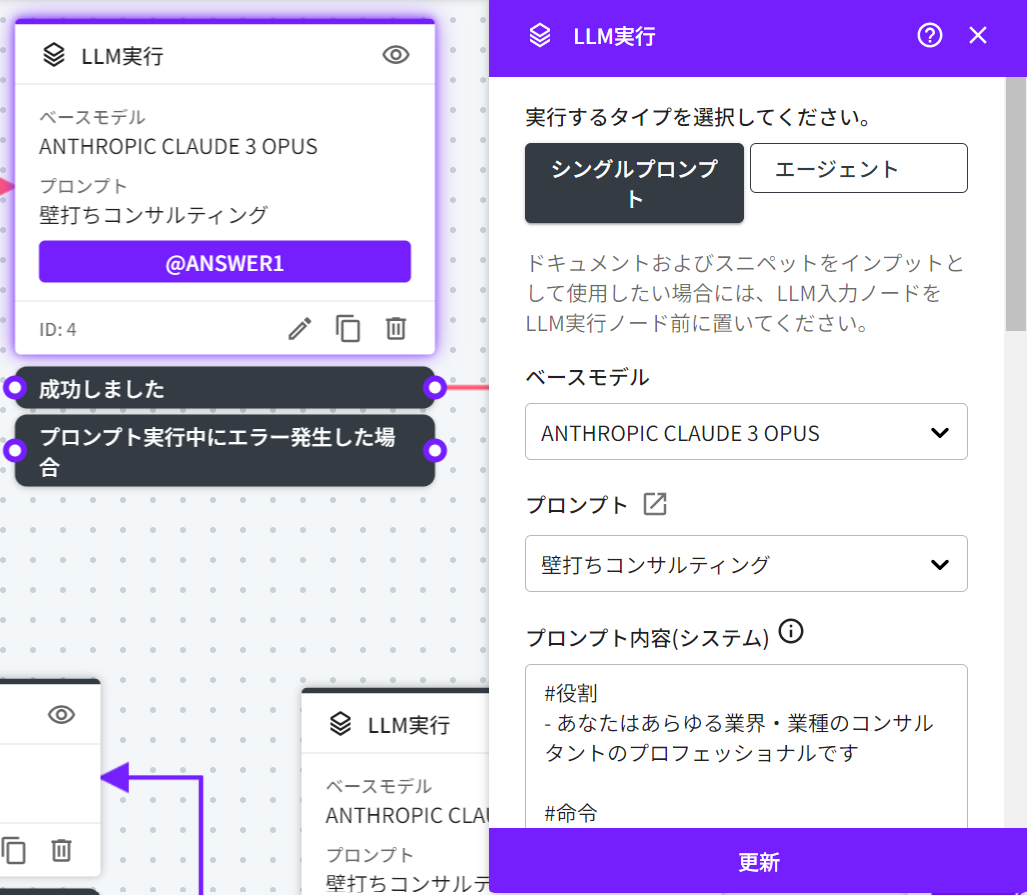Viewport: 1027px width, 895px height.
Task: Open the external link icon next to プロンプト
Action: [x=655, y=504]
